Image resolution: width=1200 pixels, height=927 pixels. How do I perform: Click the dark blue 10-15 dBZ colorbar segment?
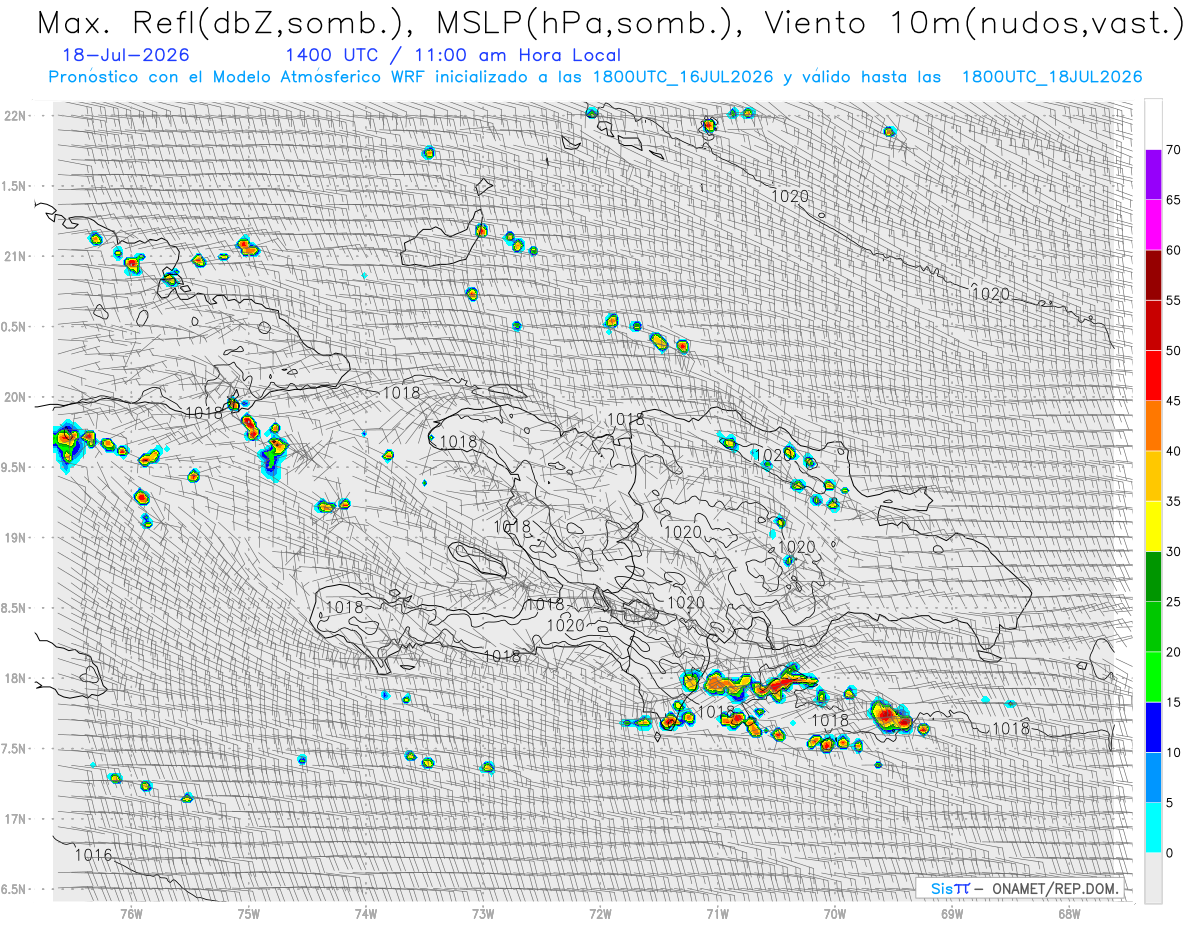coord(1153,727)
